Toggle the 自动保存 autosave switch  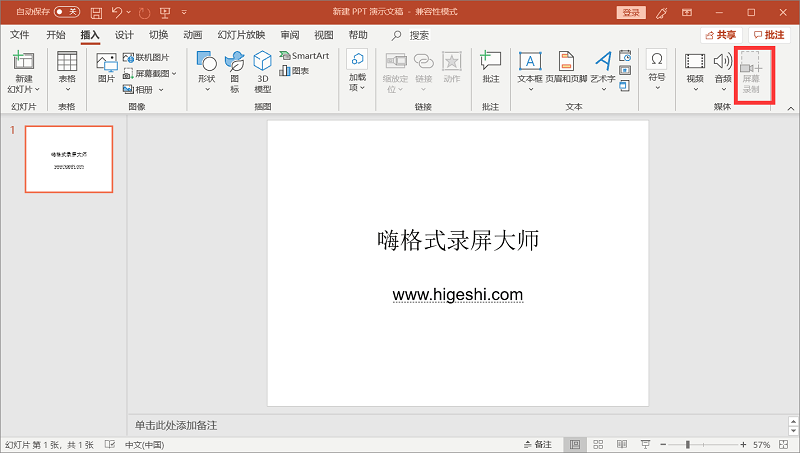click(67, 12)
